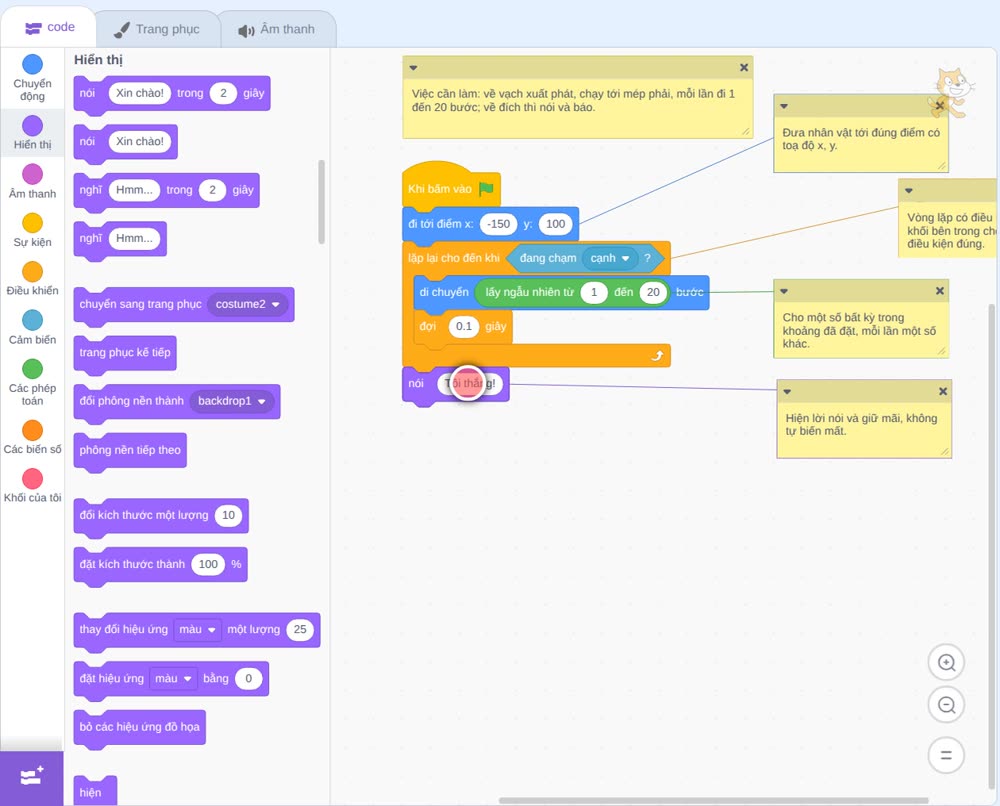Click the green flag on Khi bấm vào block
Viewport: 1000px width, 806px height.
point(487,188)
